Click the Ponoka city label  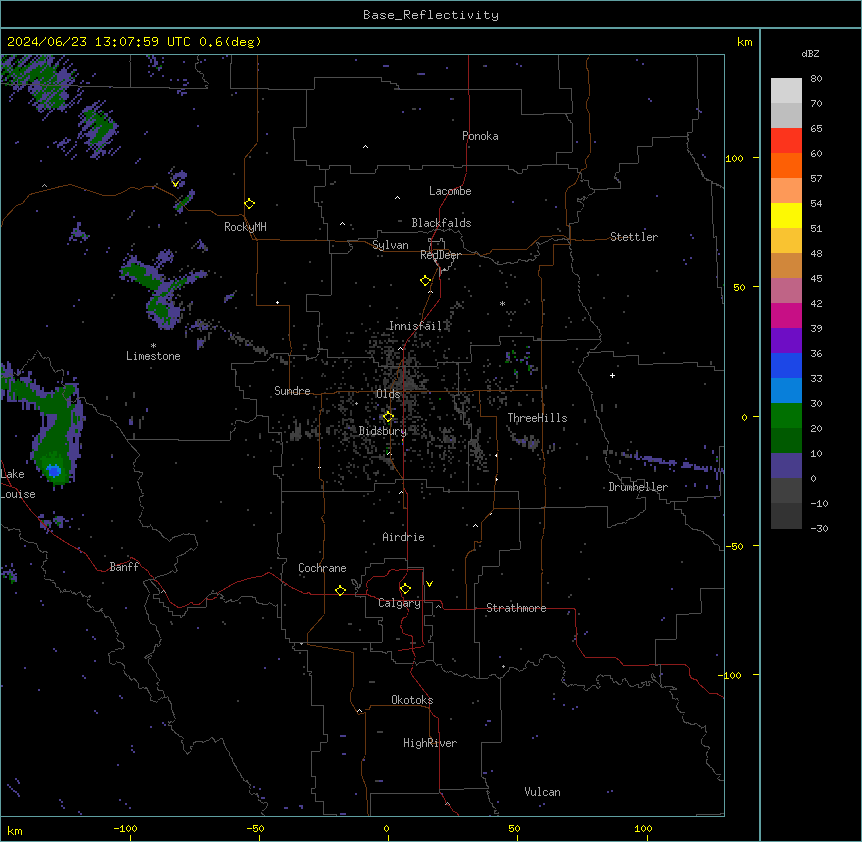click(x=480, y=136)
